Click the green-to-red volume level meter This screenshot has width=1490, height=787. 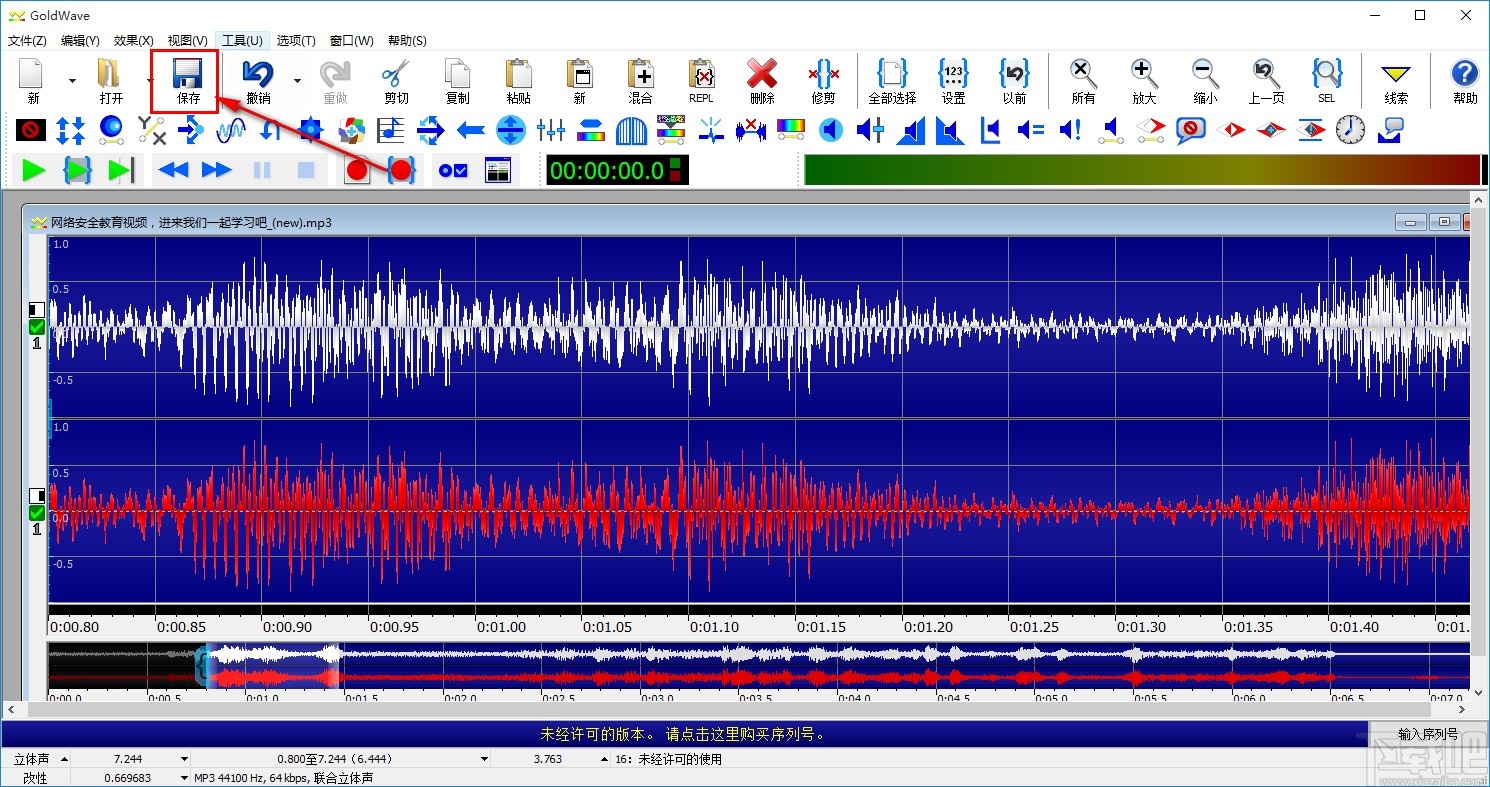[x=1142, y=170]
